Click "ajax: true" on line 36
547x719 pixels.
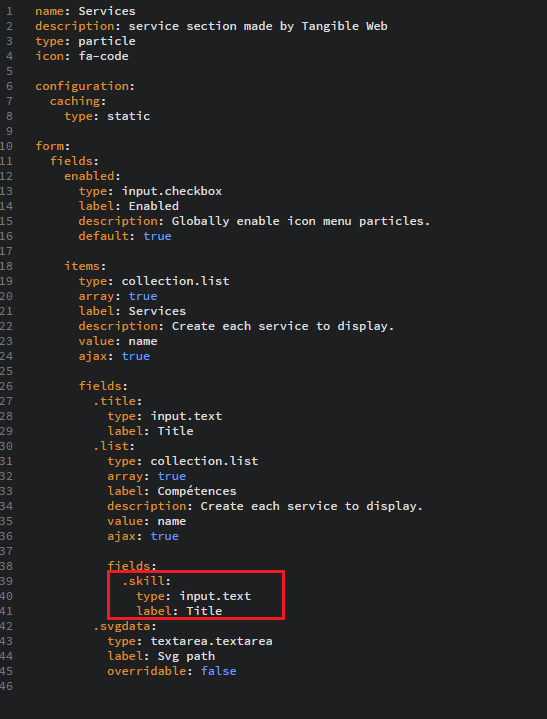pos(143,536)
